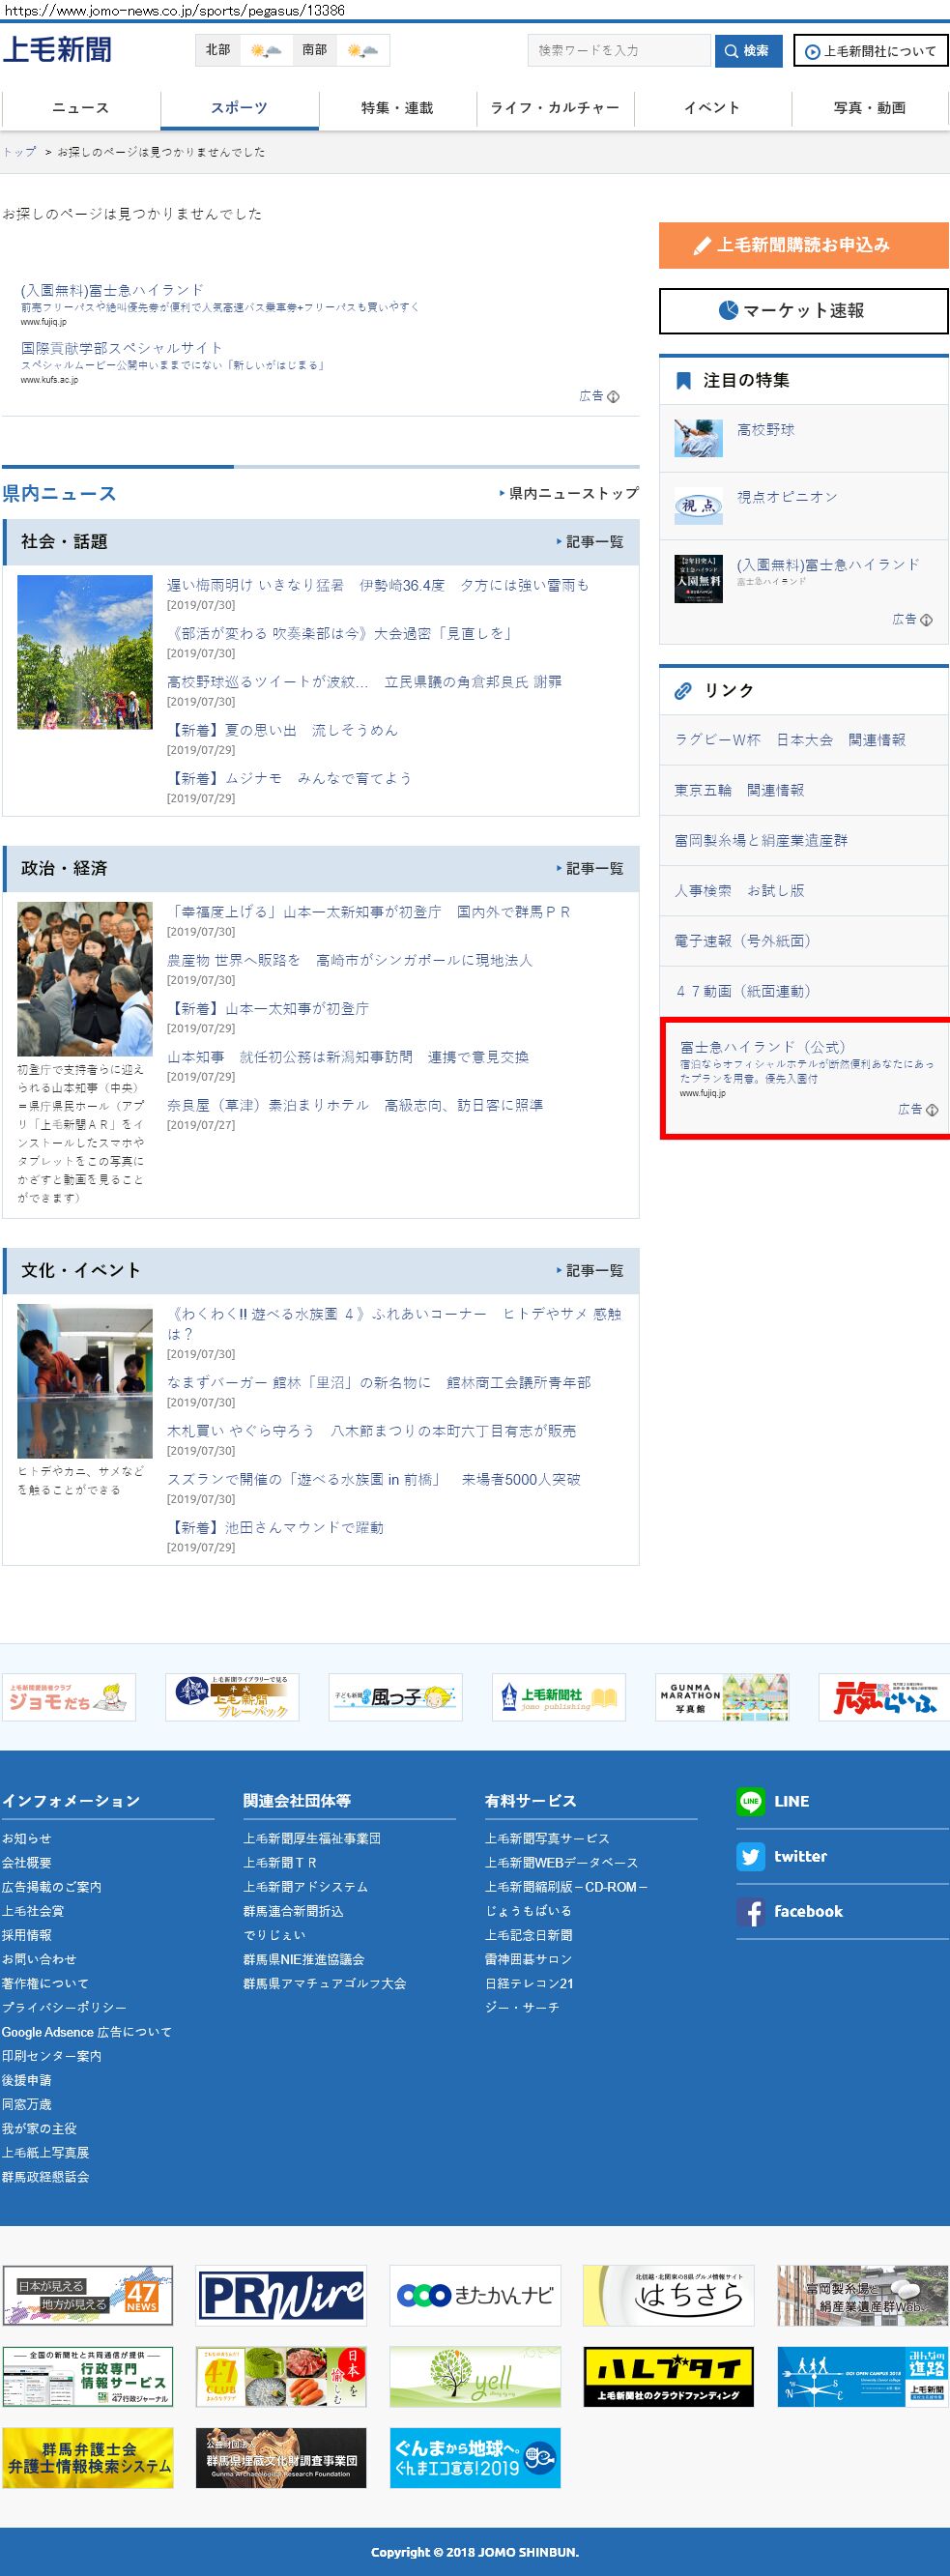Click the 検索 search button
The height and width of the screenshot is (2576, 950).
point(748,51)
